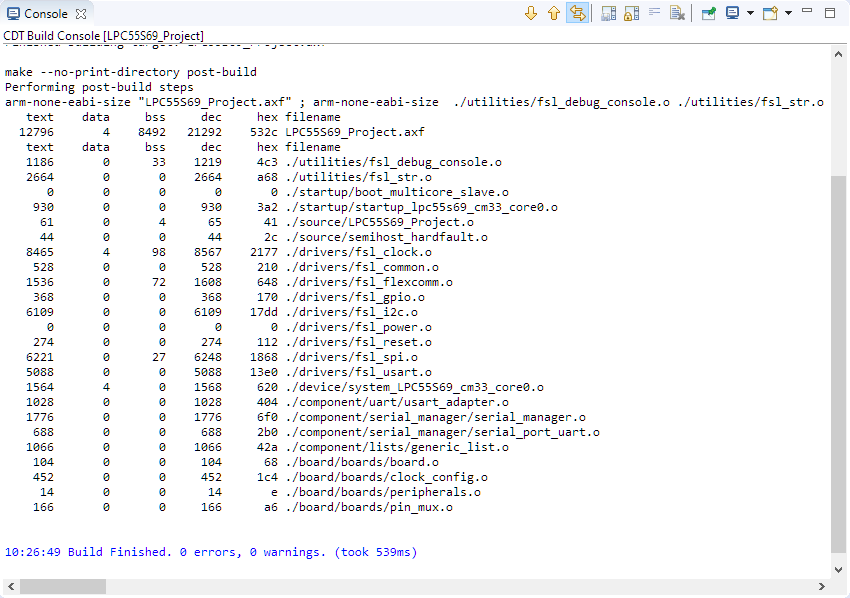Jump to next build error arrow
The width and height of the screenshot is (850, 598).
click(x=531, y=13)
